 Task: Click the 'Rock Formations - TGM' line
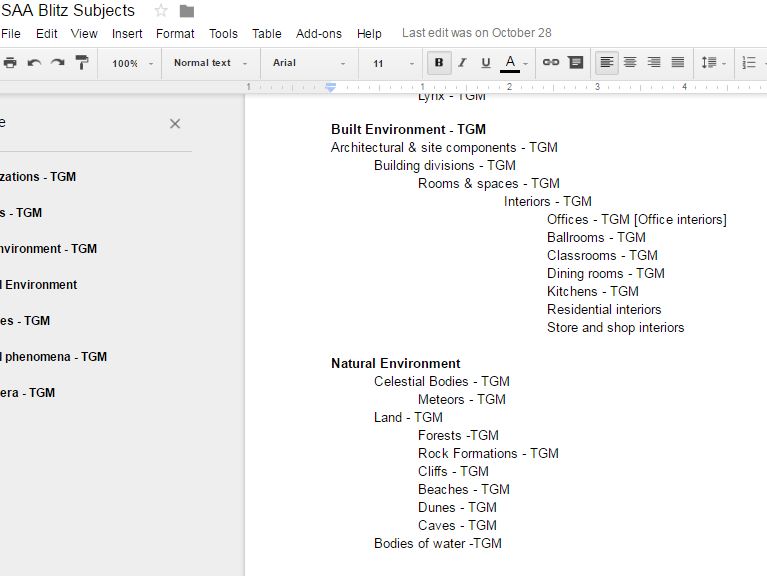coord(488,453)
